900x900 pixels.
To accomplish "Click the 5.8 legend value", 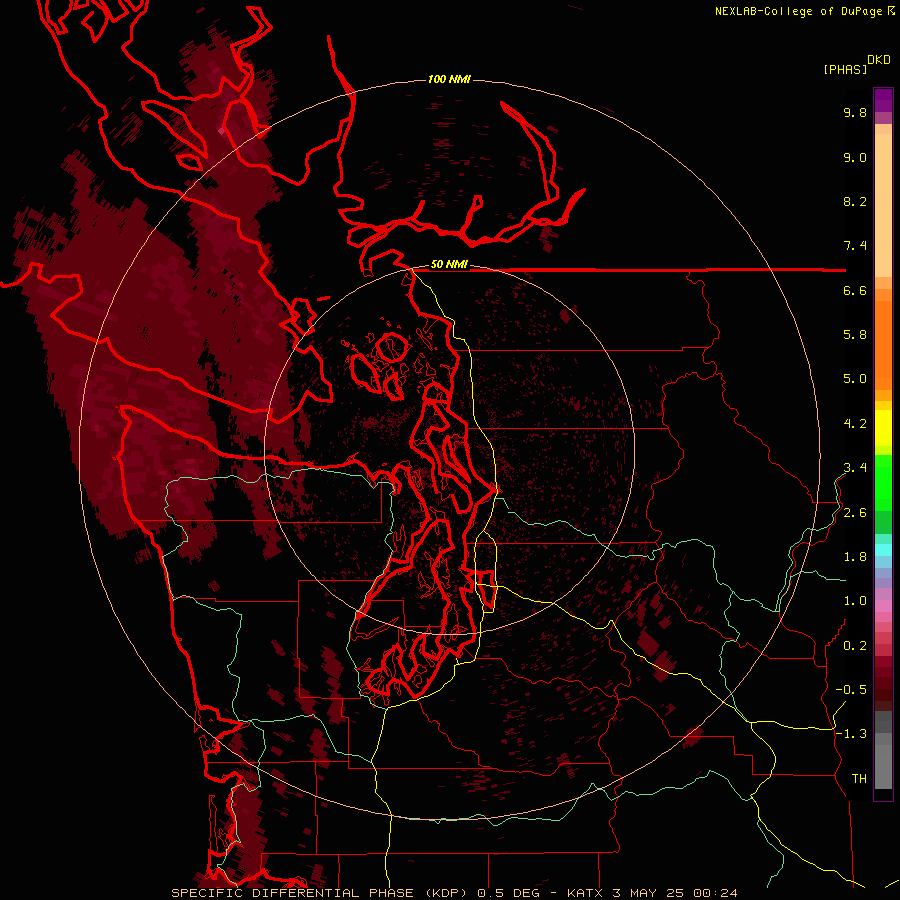I will (x=855, y=335).
